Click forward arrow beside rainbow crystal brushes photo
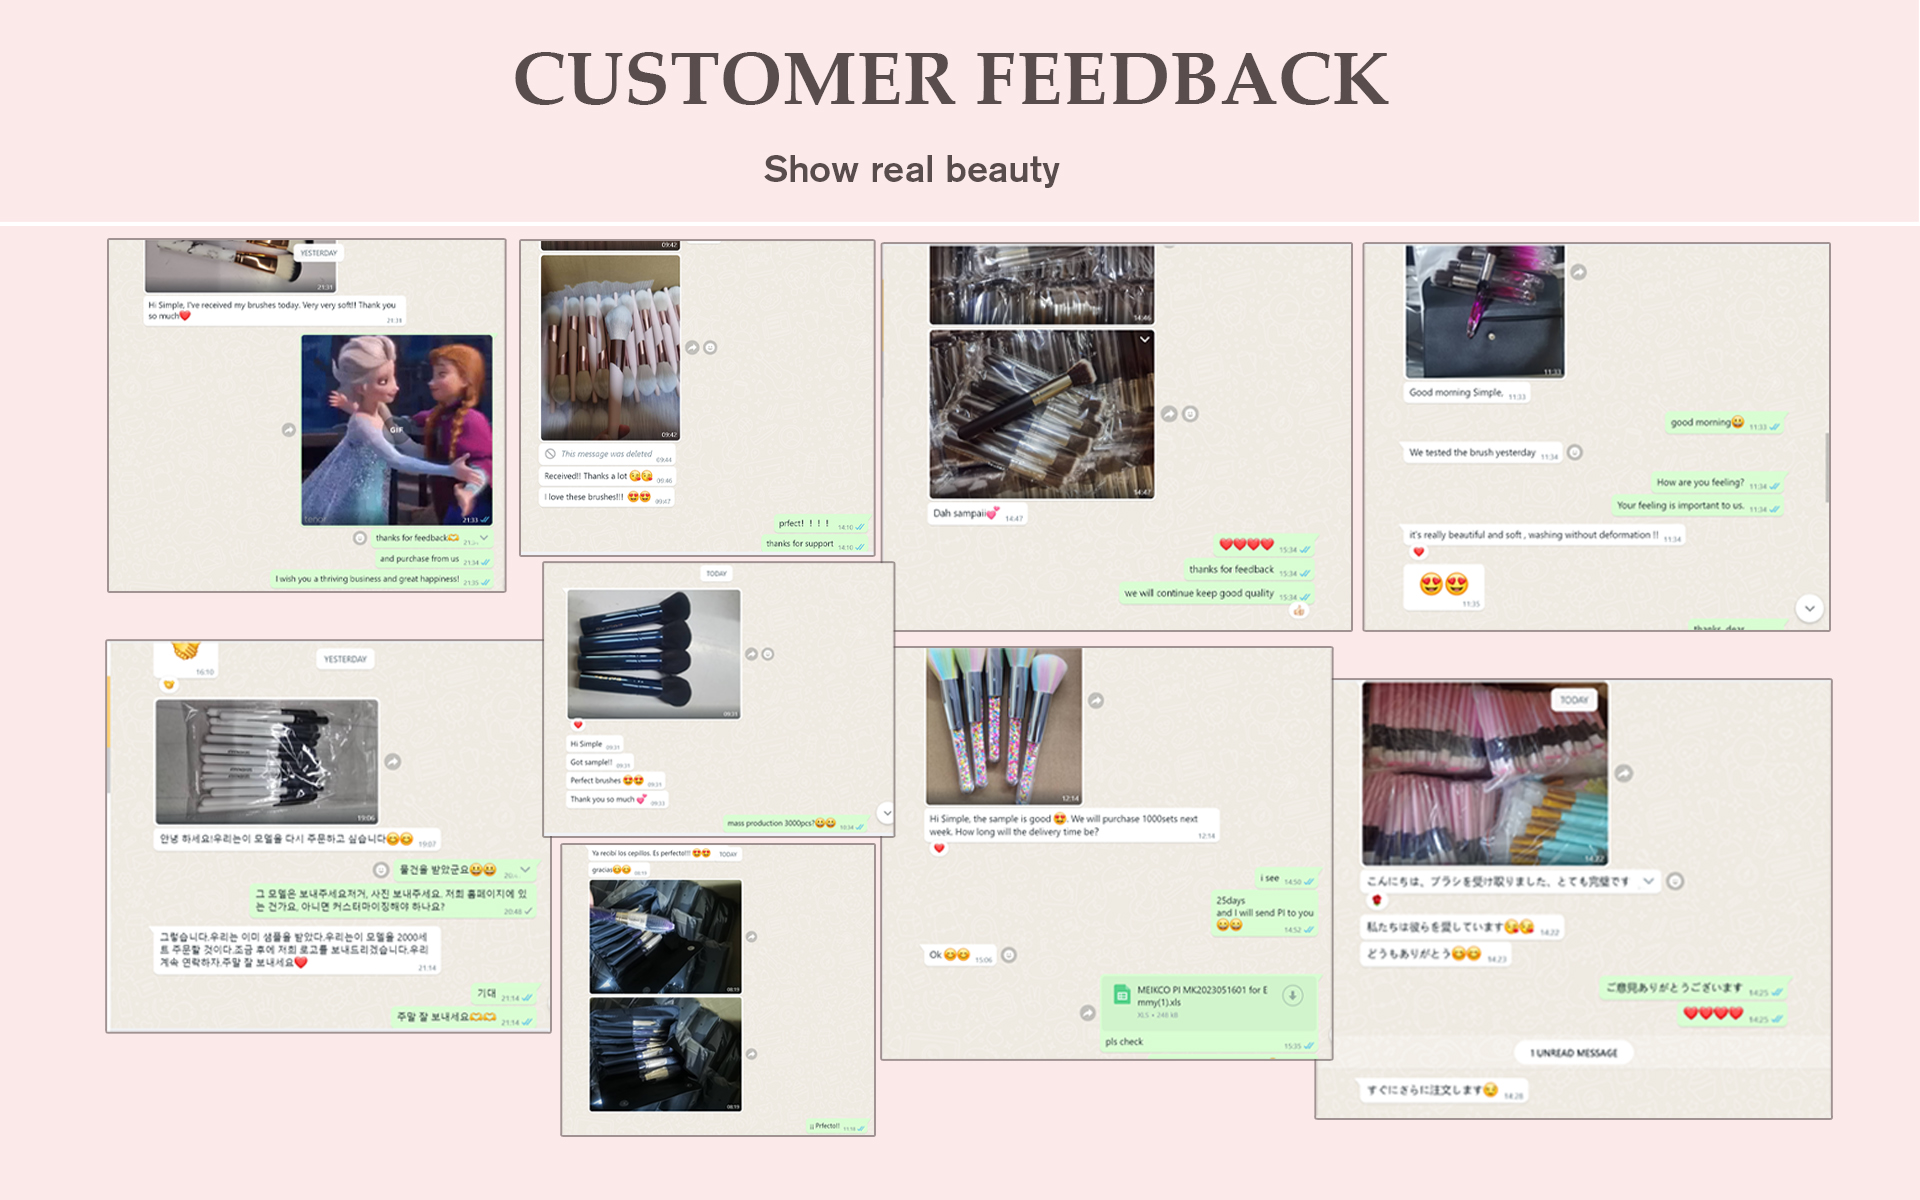Image resolution: width=1920 pixels, height=1200 pixels. pyautogui.click(x=1096, y=701)
